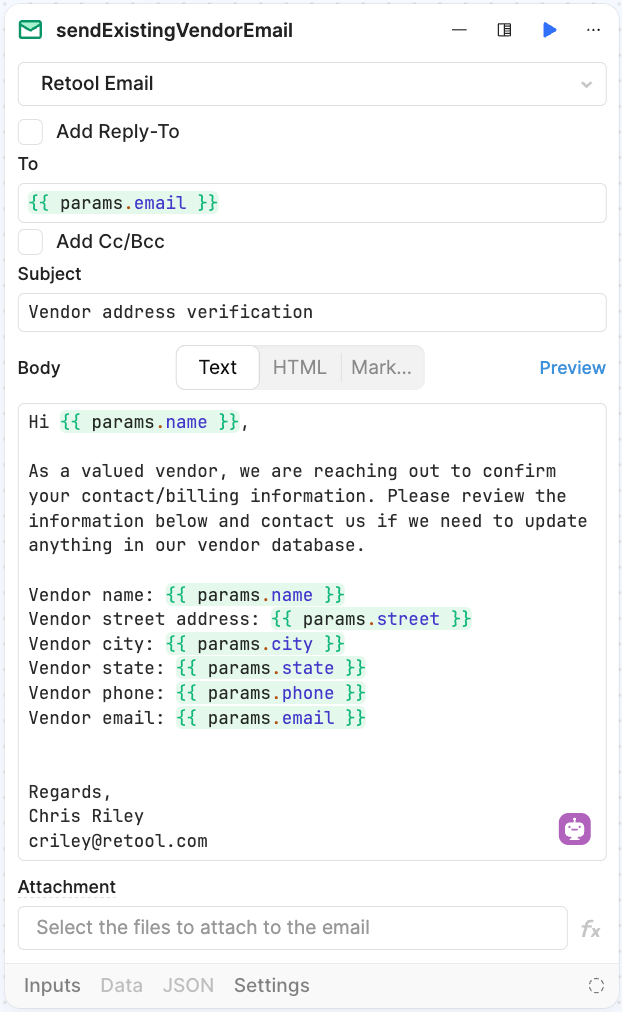Select the Text body format
The height and width of the screenshot is (1012, 622).
point(218,367)
